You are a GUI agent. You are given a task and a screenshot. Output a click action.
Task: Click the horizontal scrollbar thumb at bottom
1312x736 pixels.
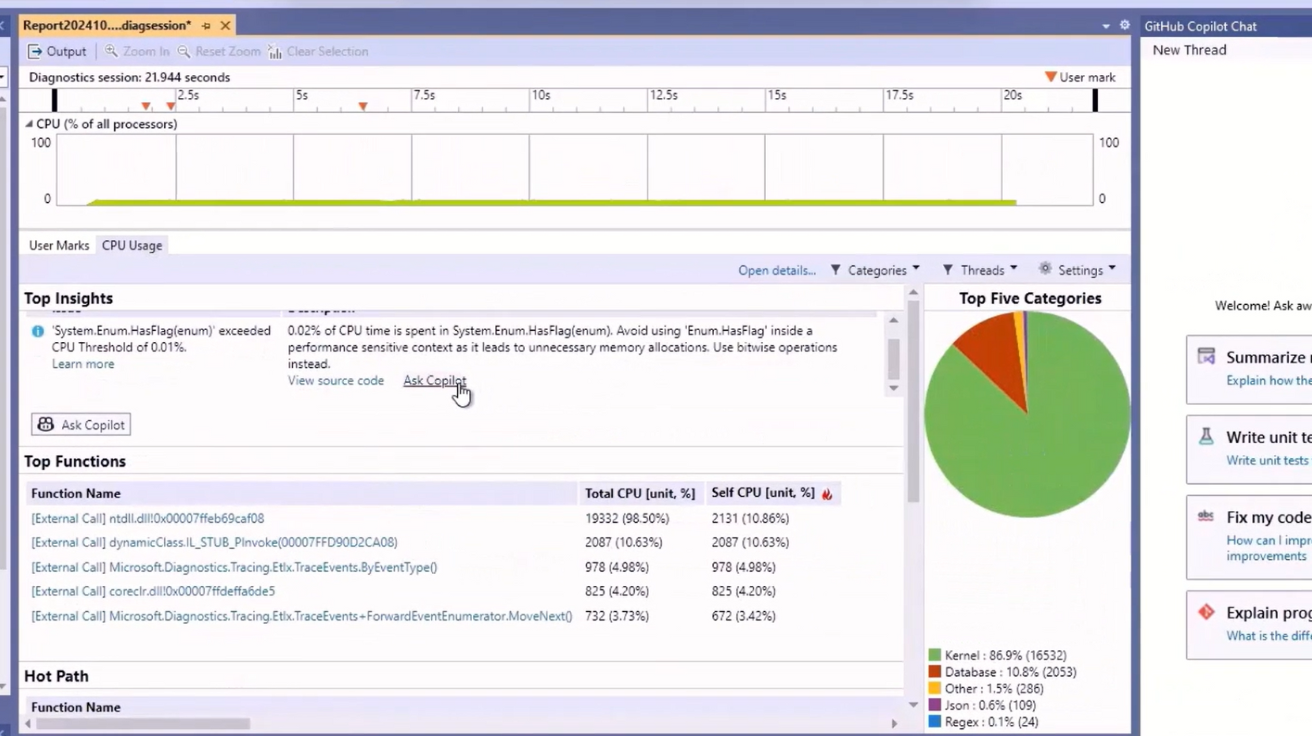[x=143, y=723]
